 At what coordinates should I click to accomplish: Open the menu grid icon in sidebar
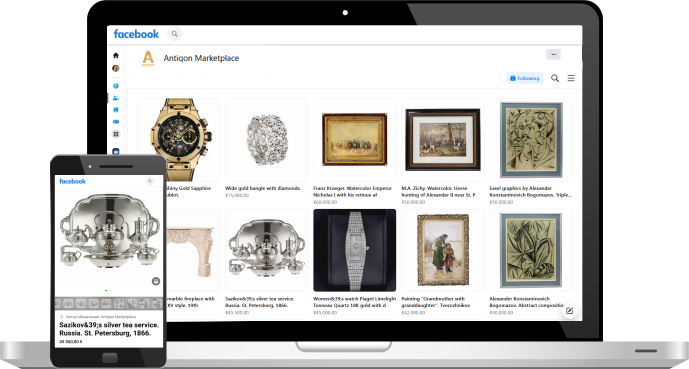pos(116,134)
